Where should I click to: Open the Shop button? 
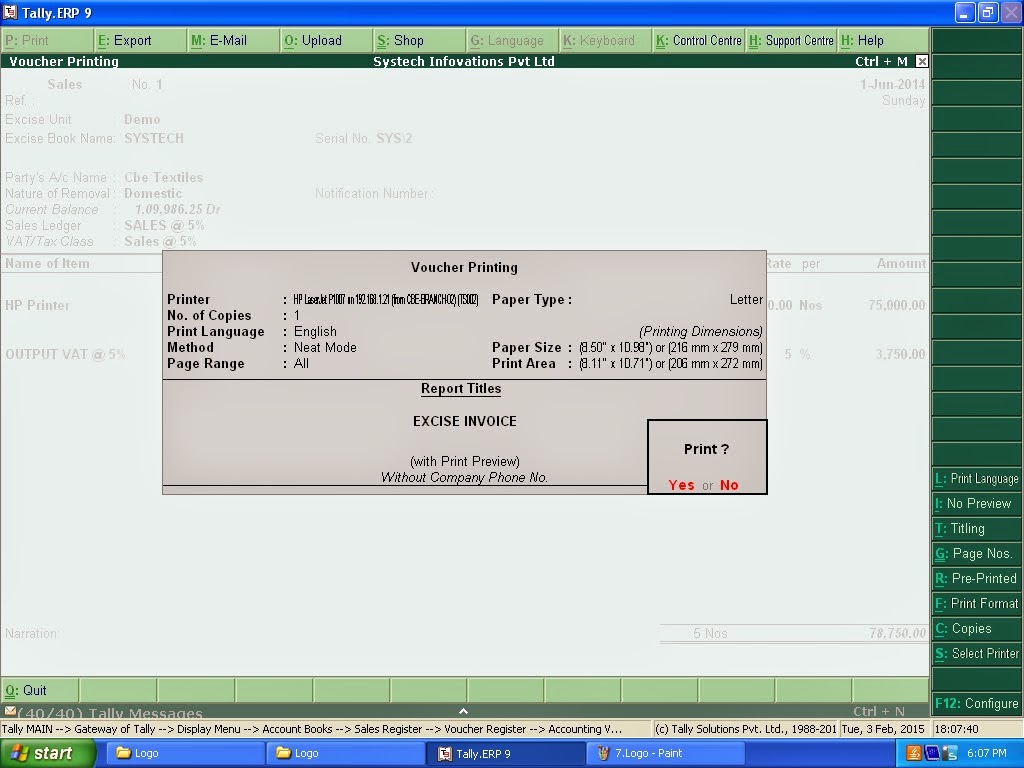pyautogui.click(x=420, y=40)
